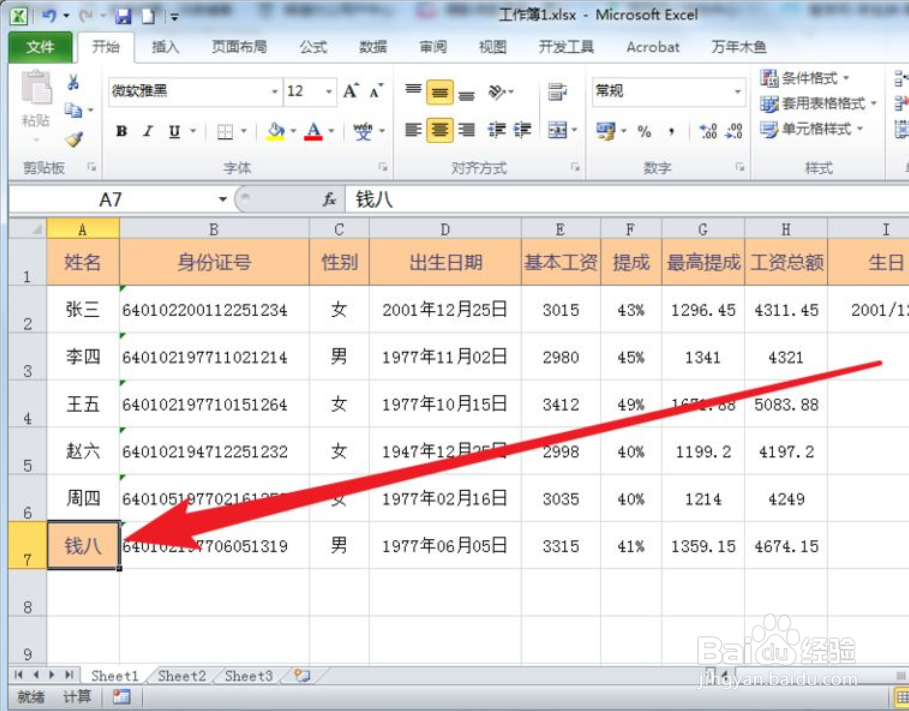Viewport: 909px width, 711px height.
Task: Switch to the 审阅 tab
Action: (433, 47)
